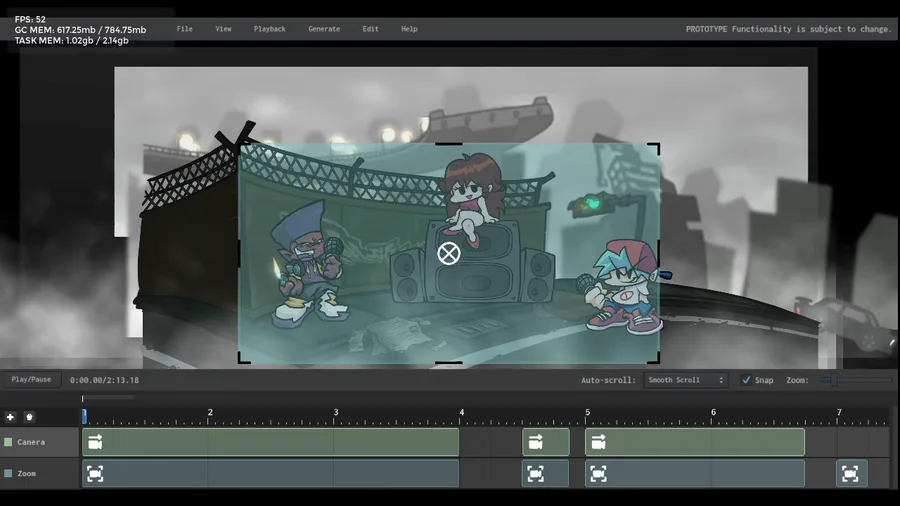
Task: Click the blue playhead at timeline start
Action: [84, 417]
